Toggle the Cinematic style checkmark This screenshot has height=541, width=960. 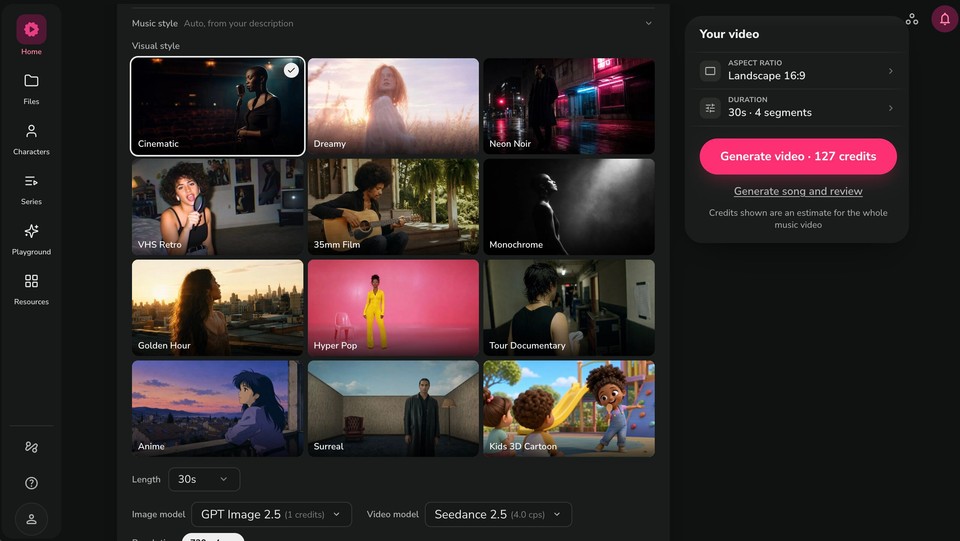point(291,70)
